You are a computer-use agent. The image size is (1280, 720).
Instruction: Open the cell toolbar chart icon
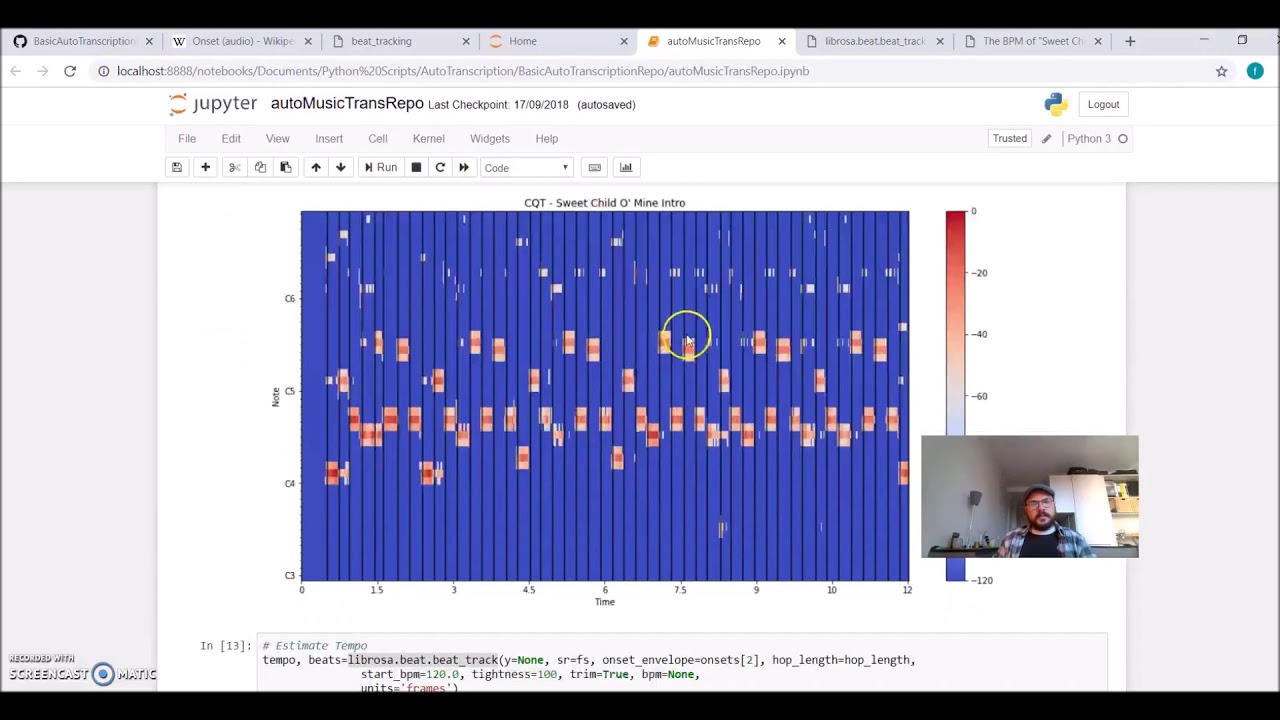point(626,168)
